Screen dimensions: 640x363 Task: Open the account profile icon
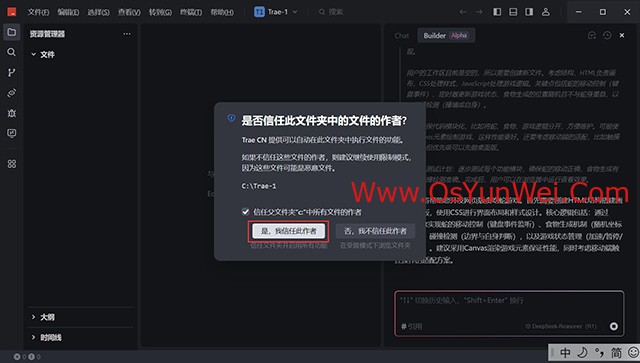[546, 12]
